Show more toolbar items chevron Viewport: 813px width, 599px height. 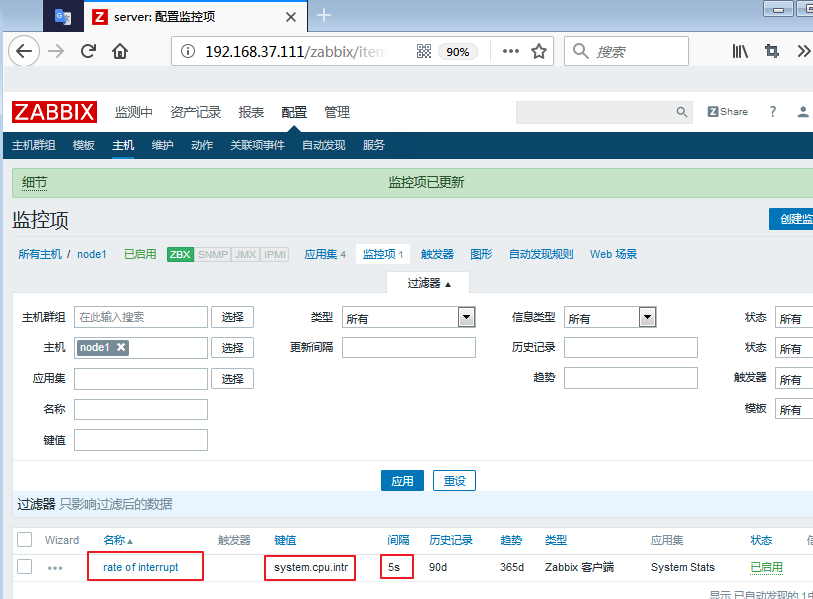coord(803,51)
